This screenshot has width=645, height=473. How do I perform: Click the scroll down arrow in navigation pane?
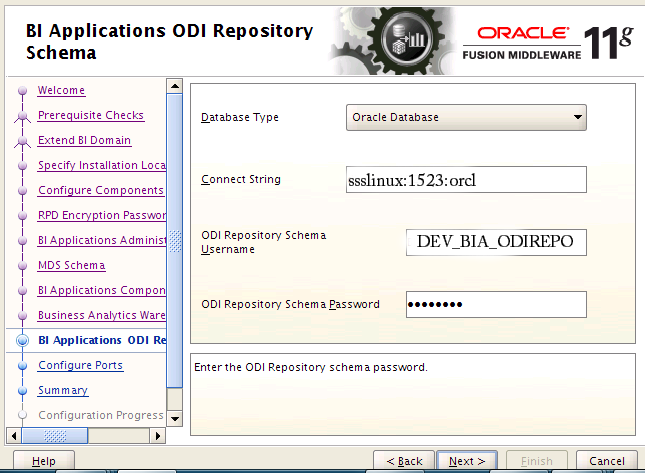[175, 419]
